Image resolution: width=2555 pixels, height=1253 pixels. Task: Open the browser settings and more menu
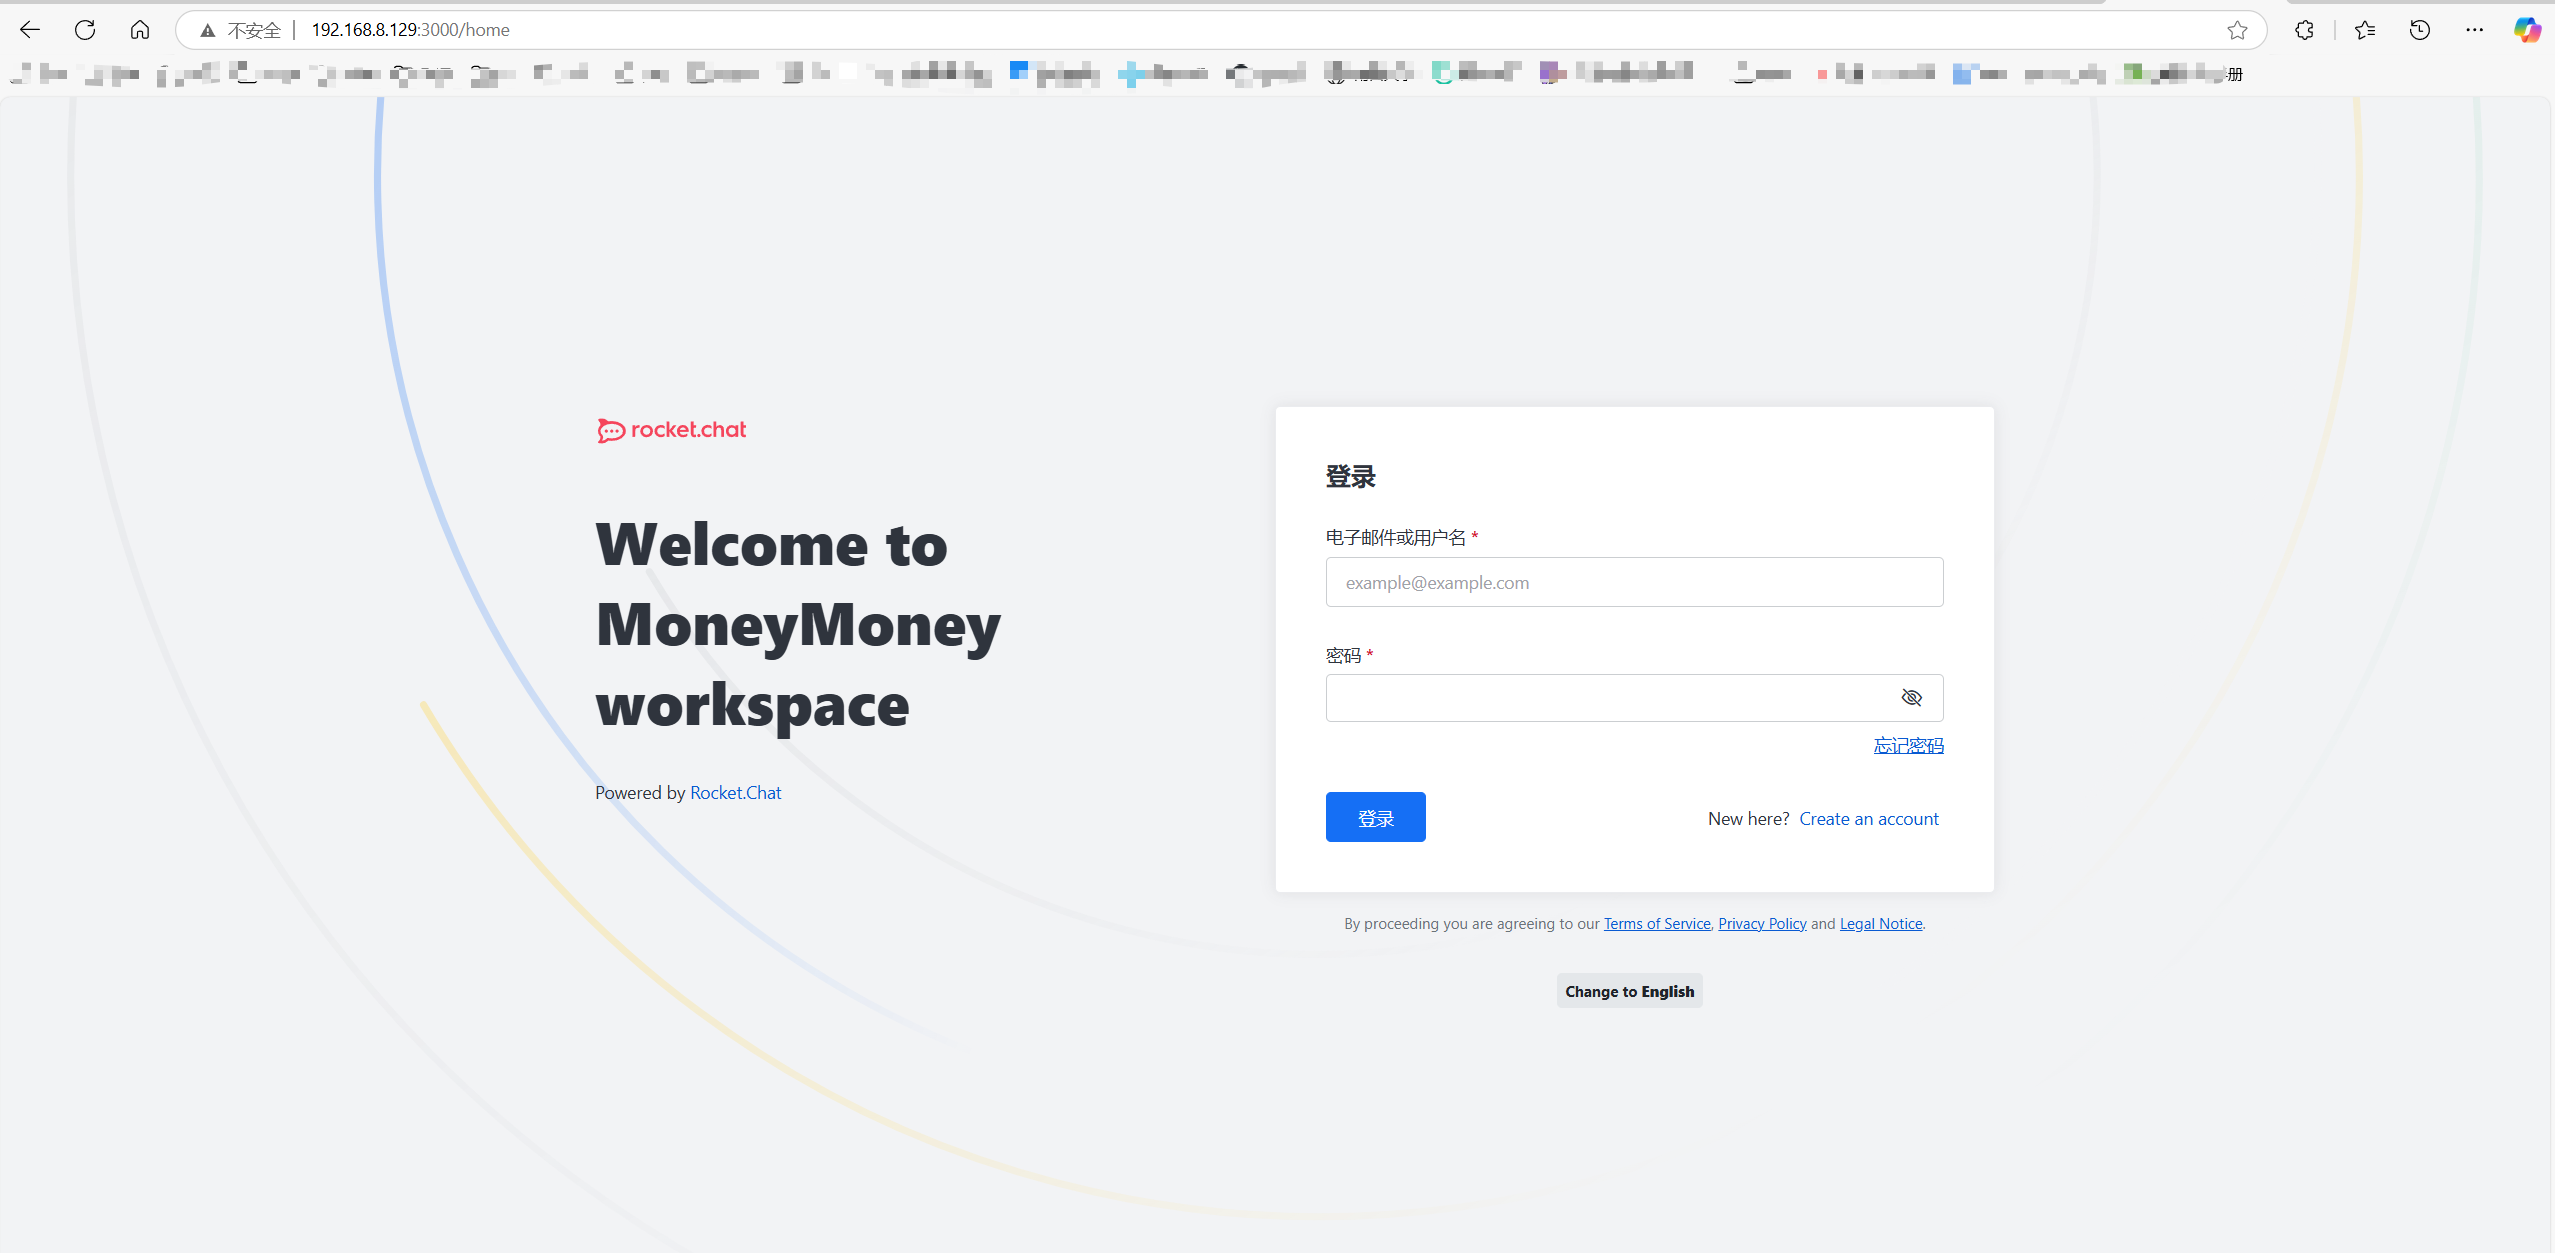pos(2475,30)
